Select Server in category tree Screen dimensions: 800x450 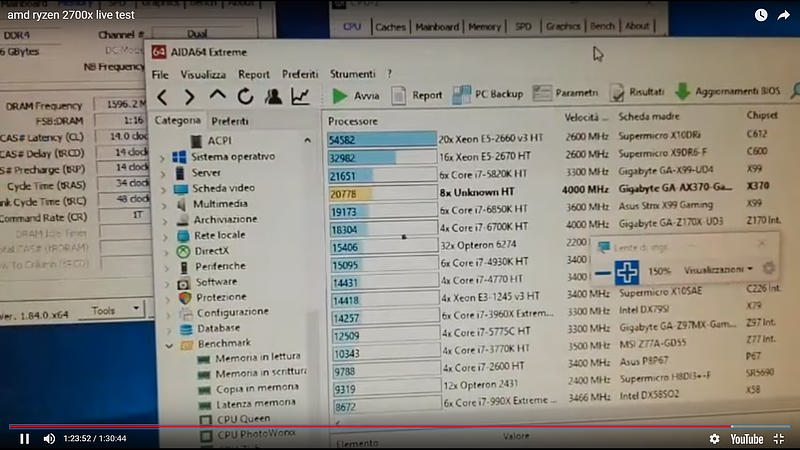pyautogui.click(x=206, y=172)
